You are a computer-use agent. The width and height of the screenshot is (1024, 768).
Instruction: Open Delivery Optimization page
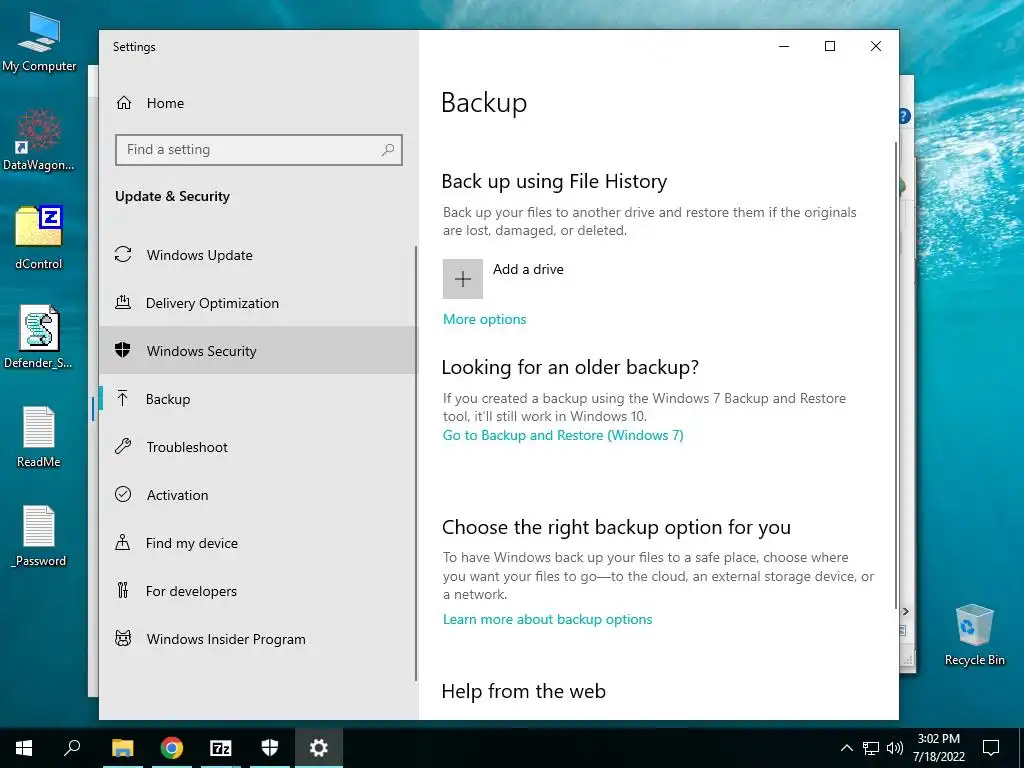tap(257, 303)
